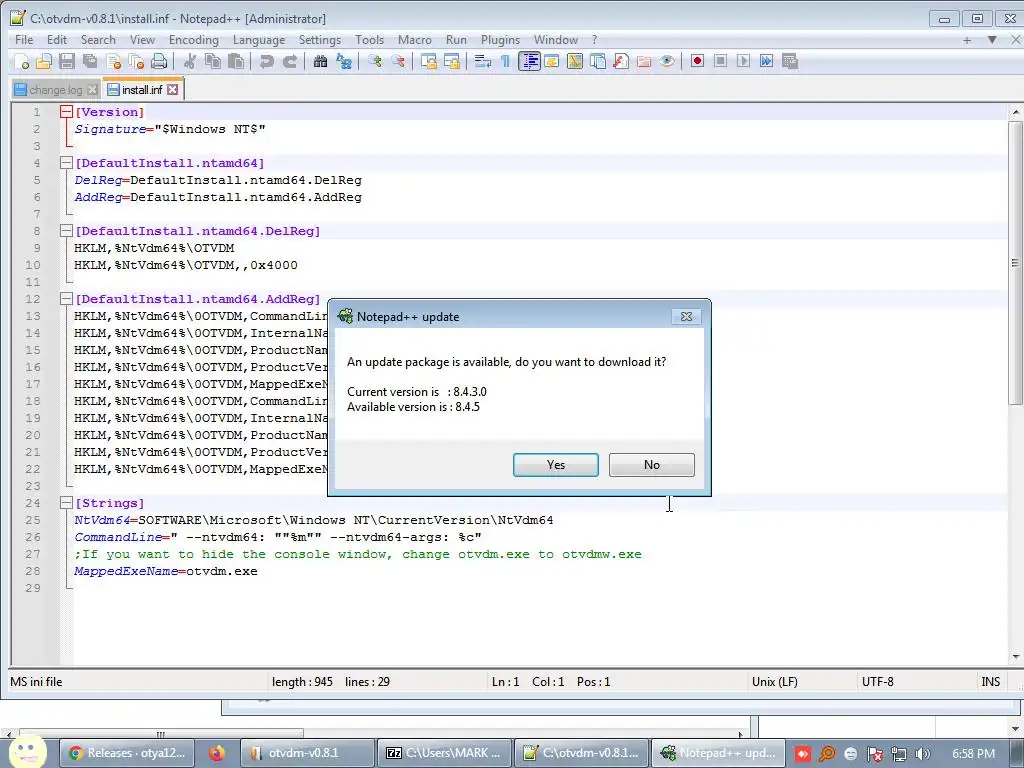Close the Notepad++ update dialog

pos(686,317)
